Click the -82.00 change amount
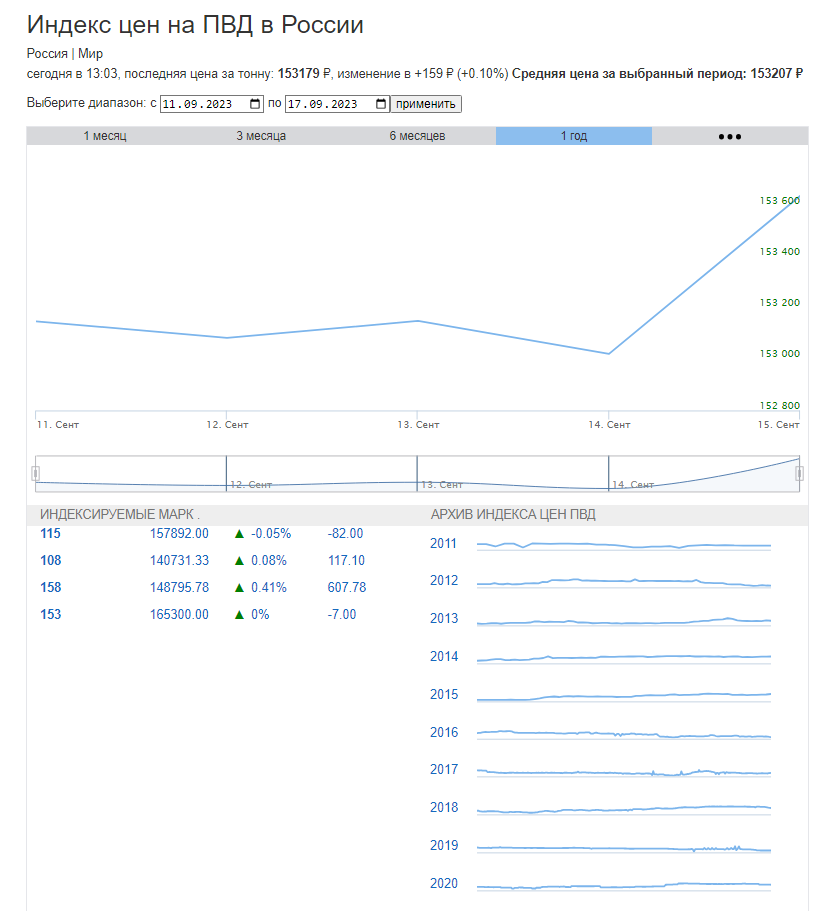 [345, 533]
